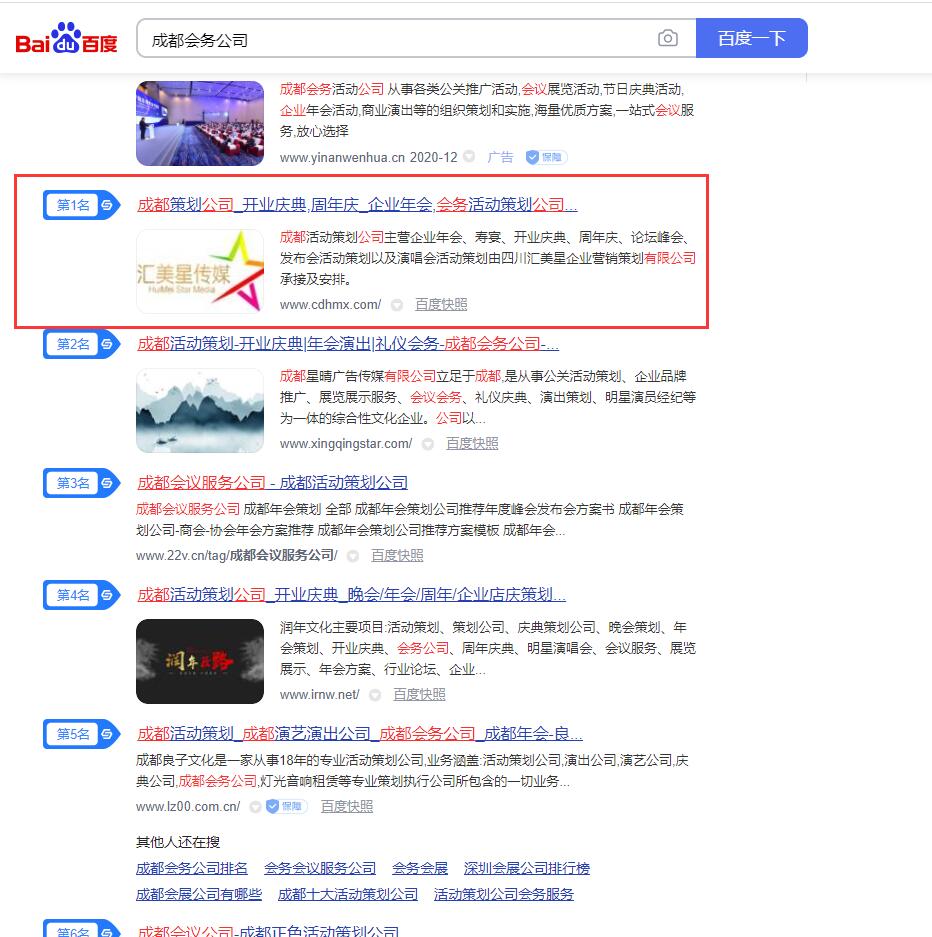Image resolution: width=932 pixels, height=937 pixels.
Task: Select related search 成都会务公司排名
Action: pyautogui.click(x=192, y=868)
